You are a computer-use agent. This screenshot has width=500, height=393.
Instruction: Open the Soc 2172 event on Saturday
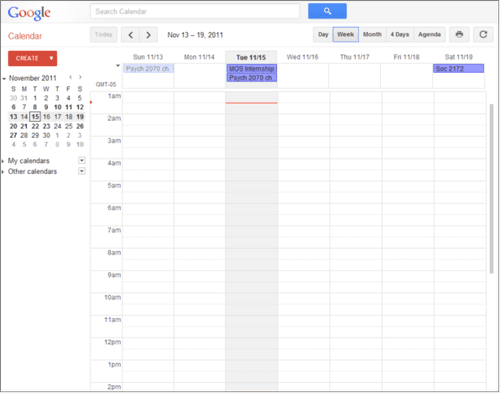pyautogui.click(x=458, y=69)
